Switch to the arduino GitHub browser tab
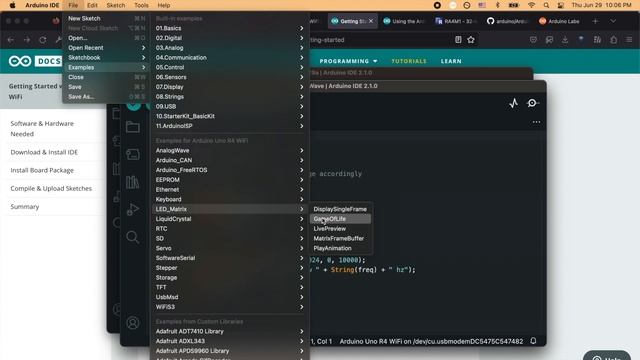 tap(507, 21)
